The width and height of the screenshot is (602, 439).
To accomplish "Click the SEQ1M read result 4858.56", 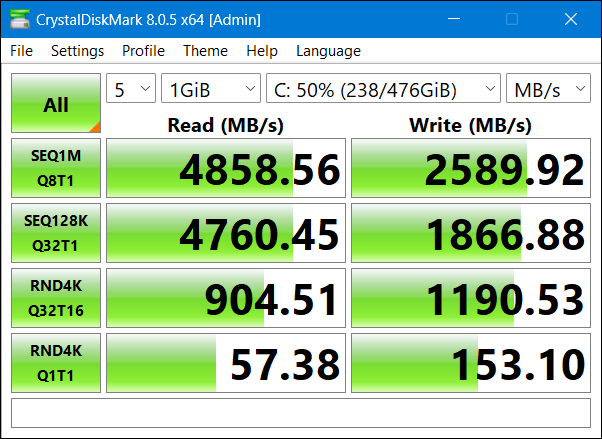I will click(x=226, y=168).
